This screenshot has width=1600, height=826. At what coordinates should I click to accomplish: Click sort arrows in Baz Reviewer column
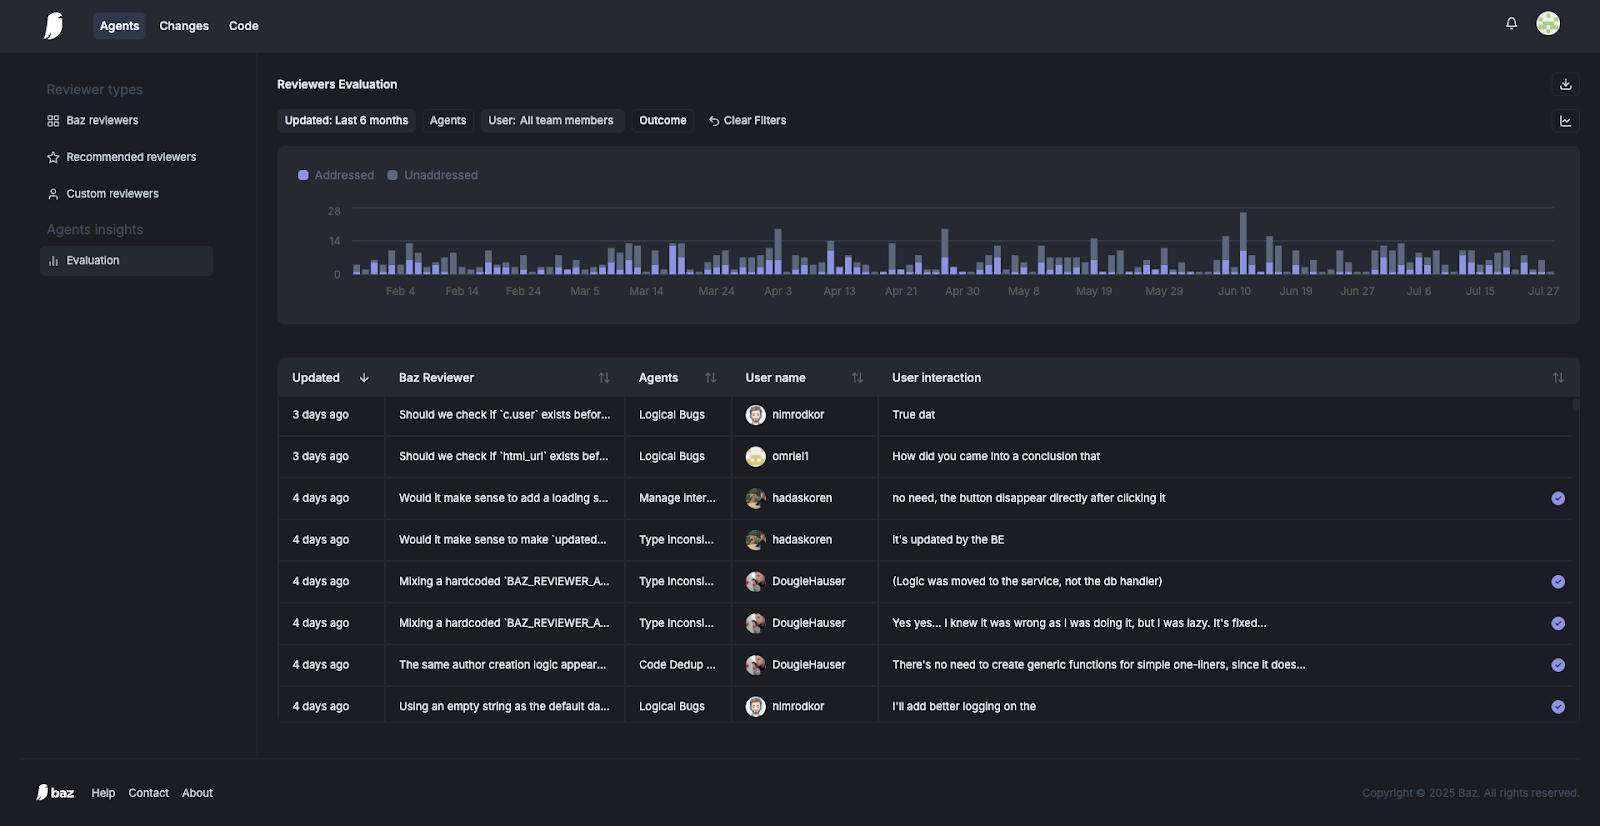(x=604, y=378)
